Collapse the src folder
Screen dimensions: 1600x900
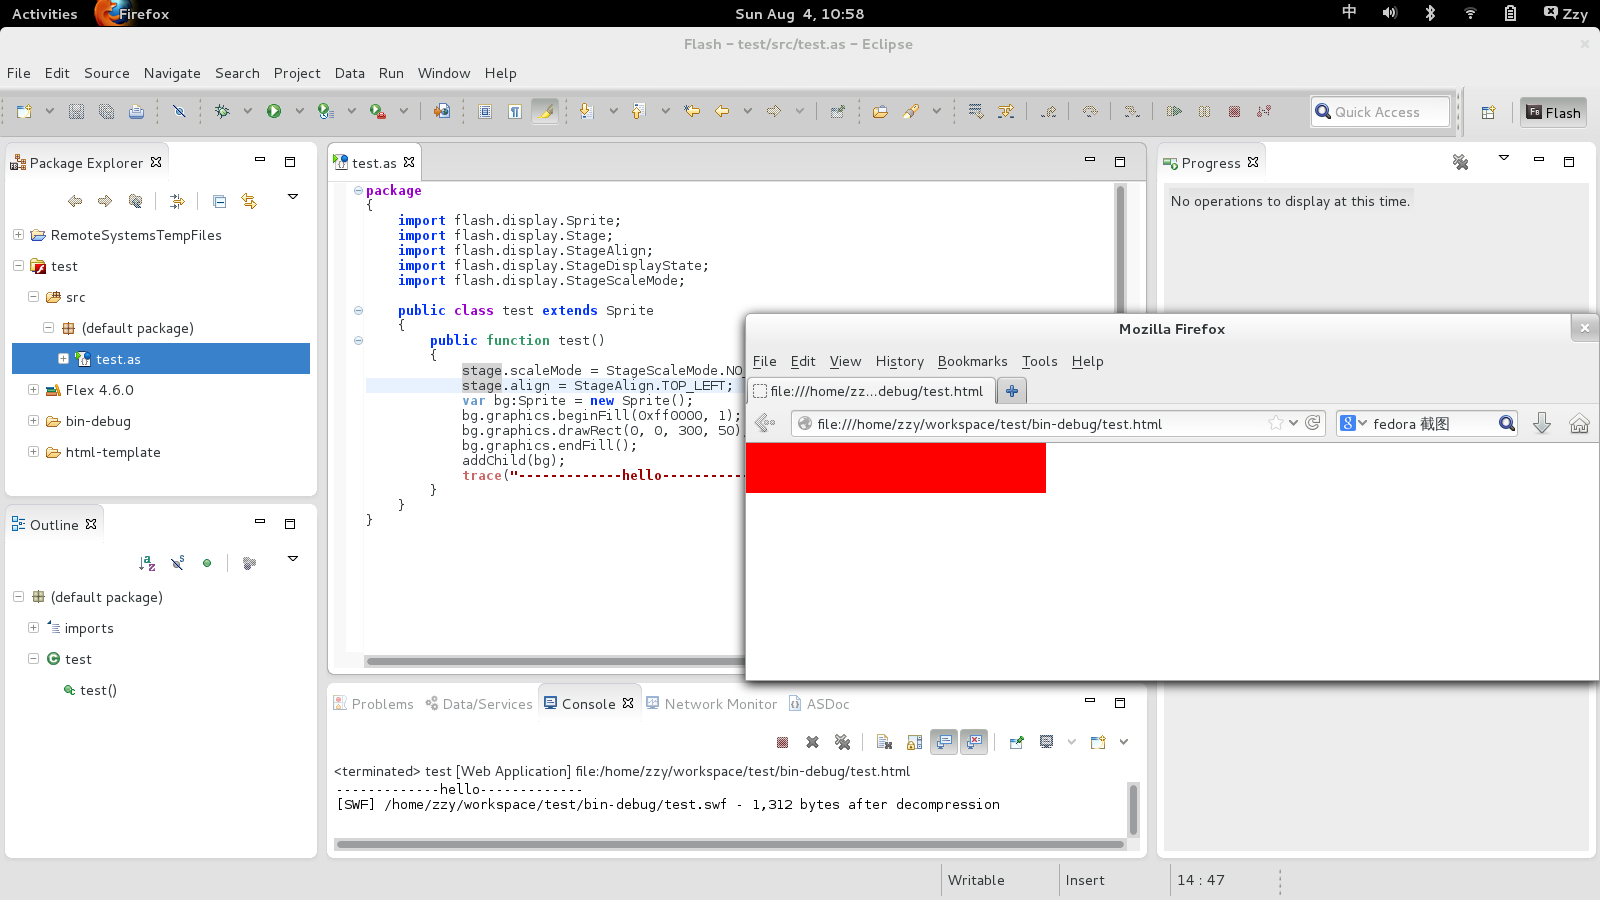(x=33, y=297)
